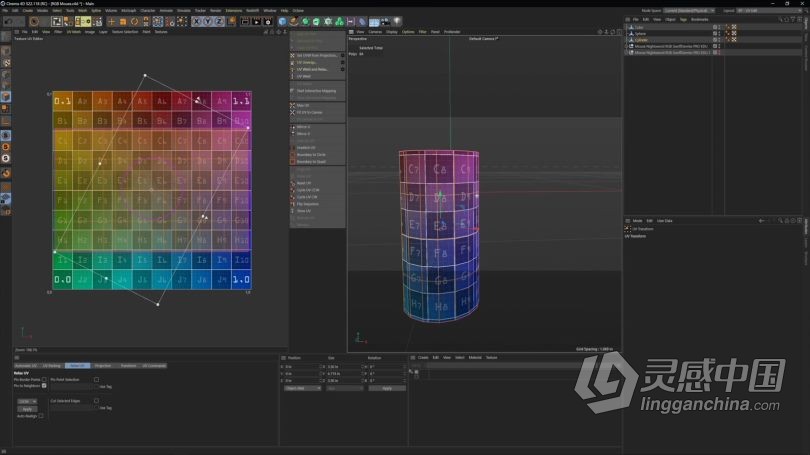Open Edit Render Settings icon
Screen dimensions: 810x455
click(x=268, y=22)
